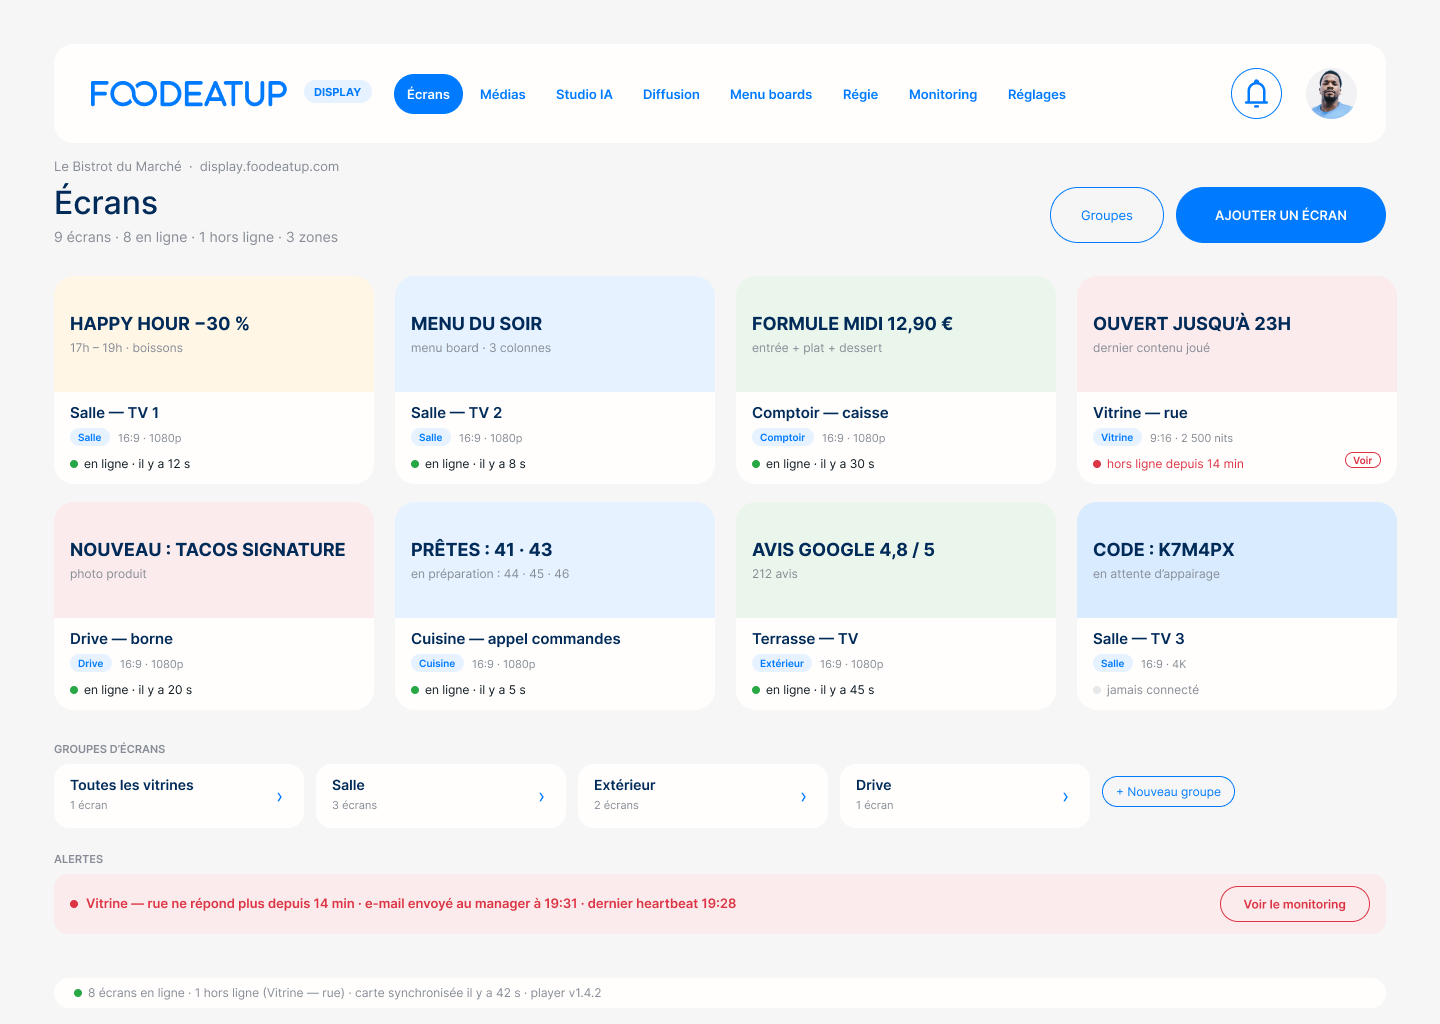
Task: Open the NOUVEAU : TACOS SIGNATURE preview
Action: pos(214,560)
